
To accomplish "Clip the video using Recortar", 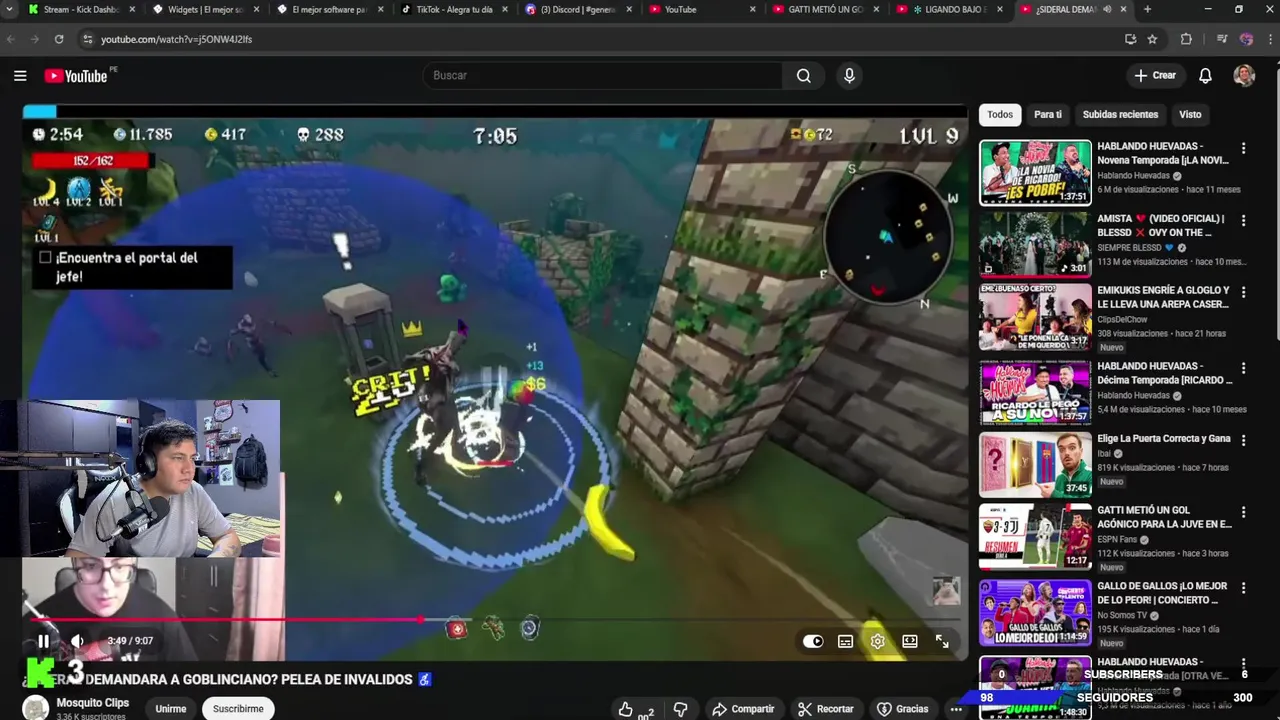I will (x=825, y=709).
